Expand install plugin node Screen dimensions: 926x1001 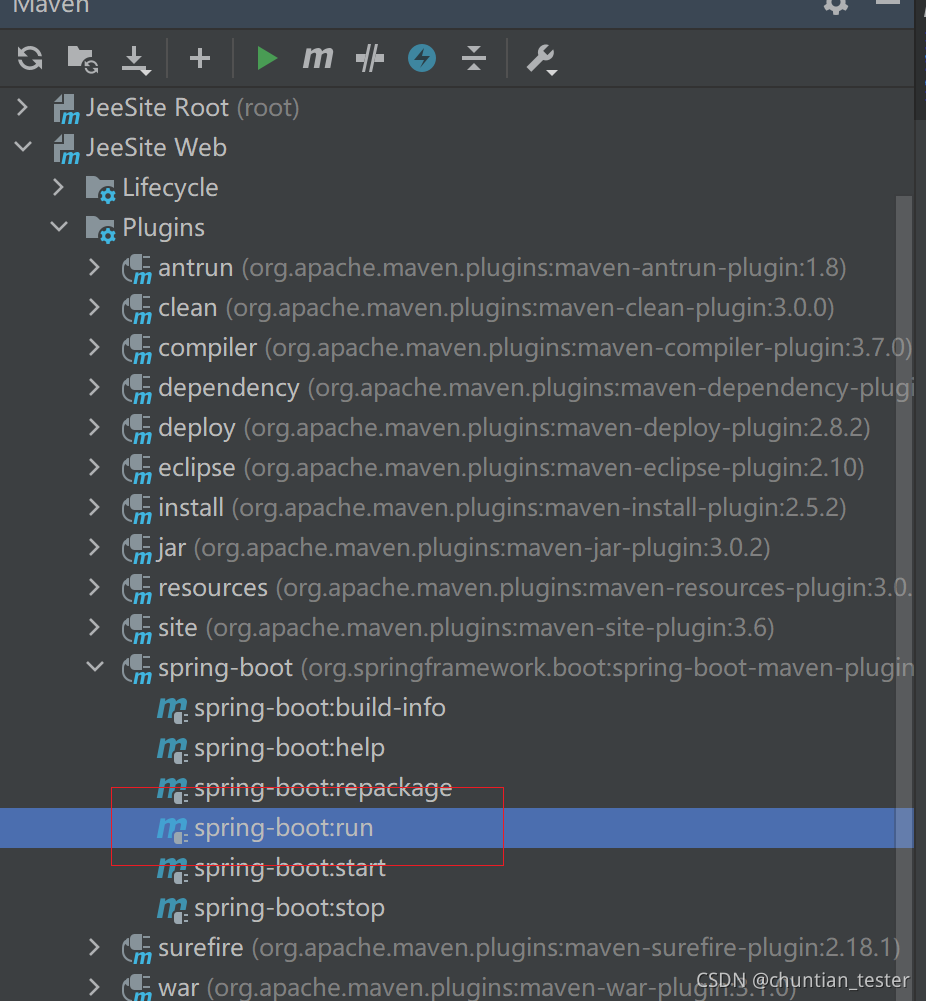[x=94, y=507]
